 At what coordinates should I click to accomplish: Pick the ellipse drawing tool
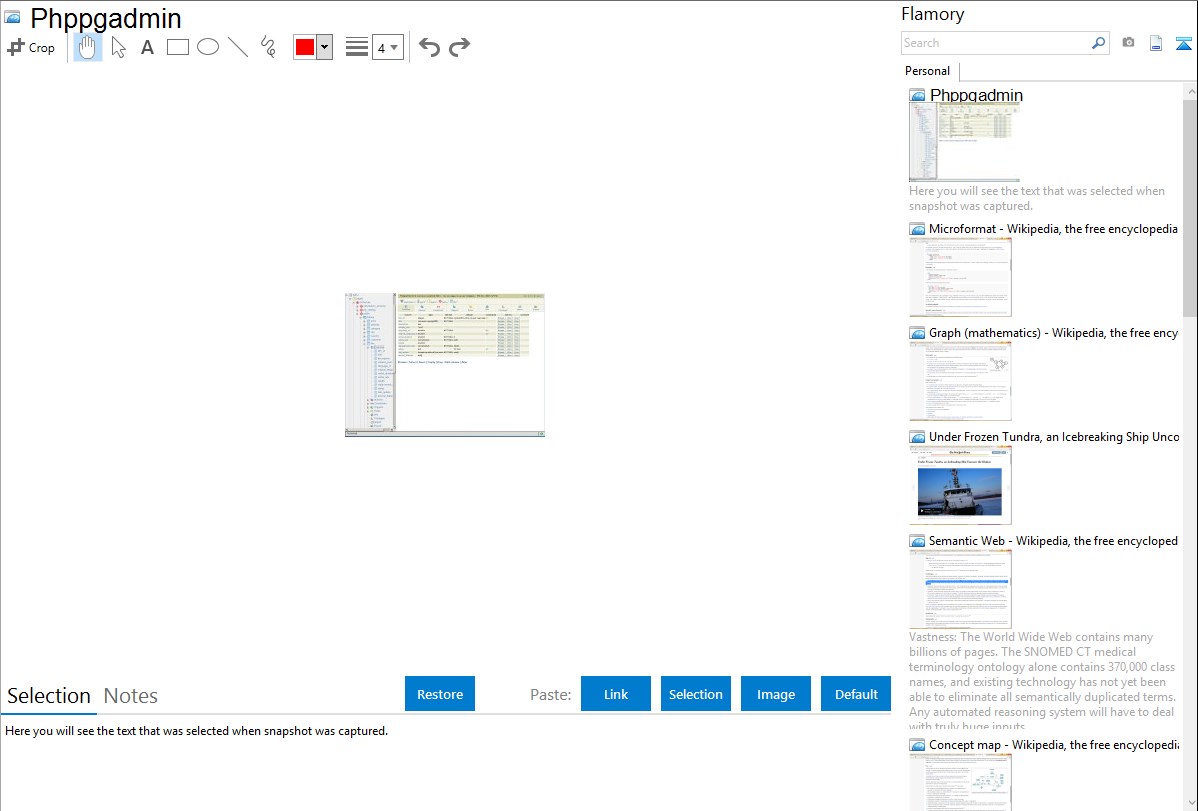point(208,47)
